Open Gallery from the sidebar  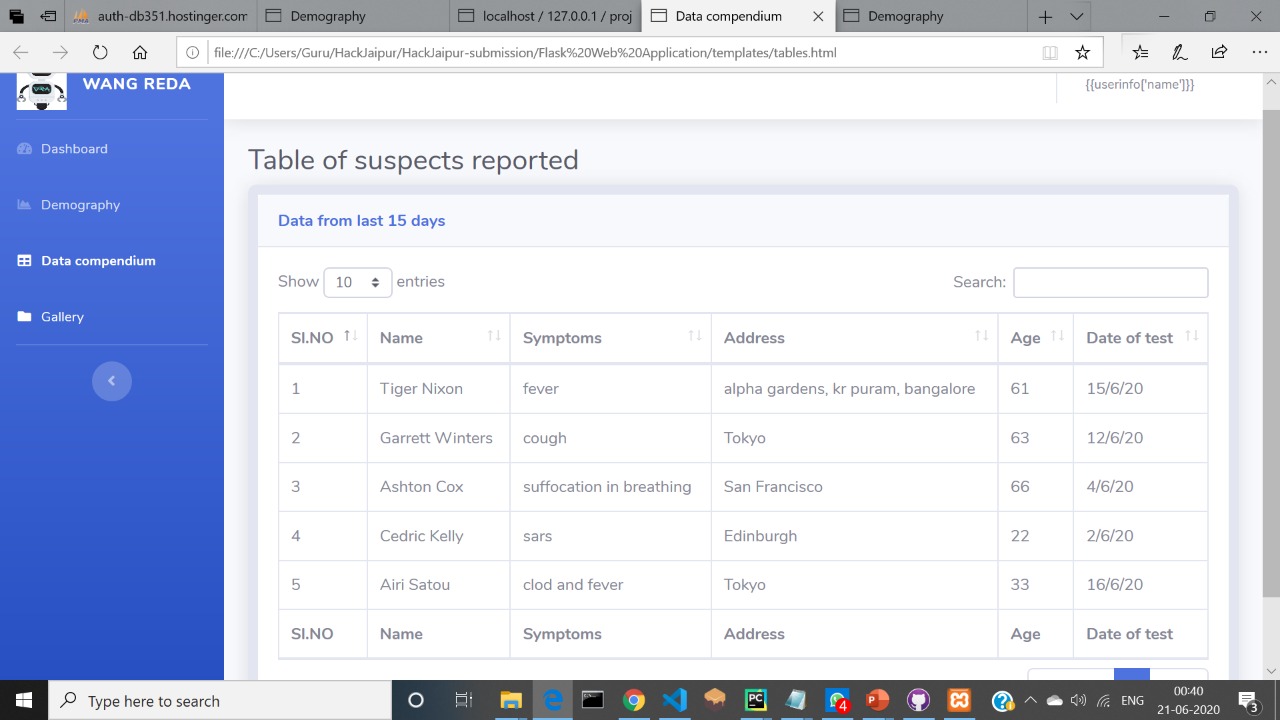tap(50, 317)
